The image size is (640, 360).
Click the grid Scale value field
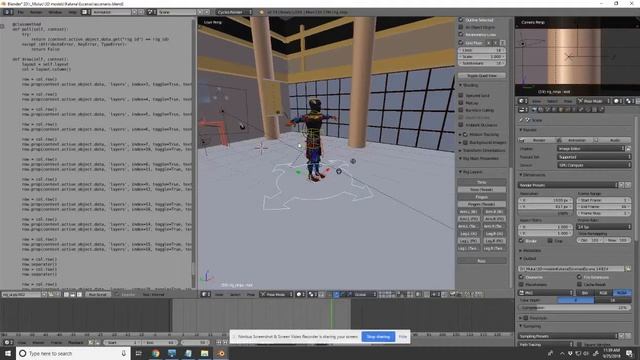click(482, 56)
